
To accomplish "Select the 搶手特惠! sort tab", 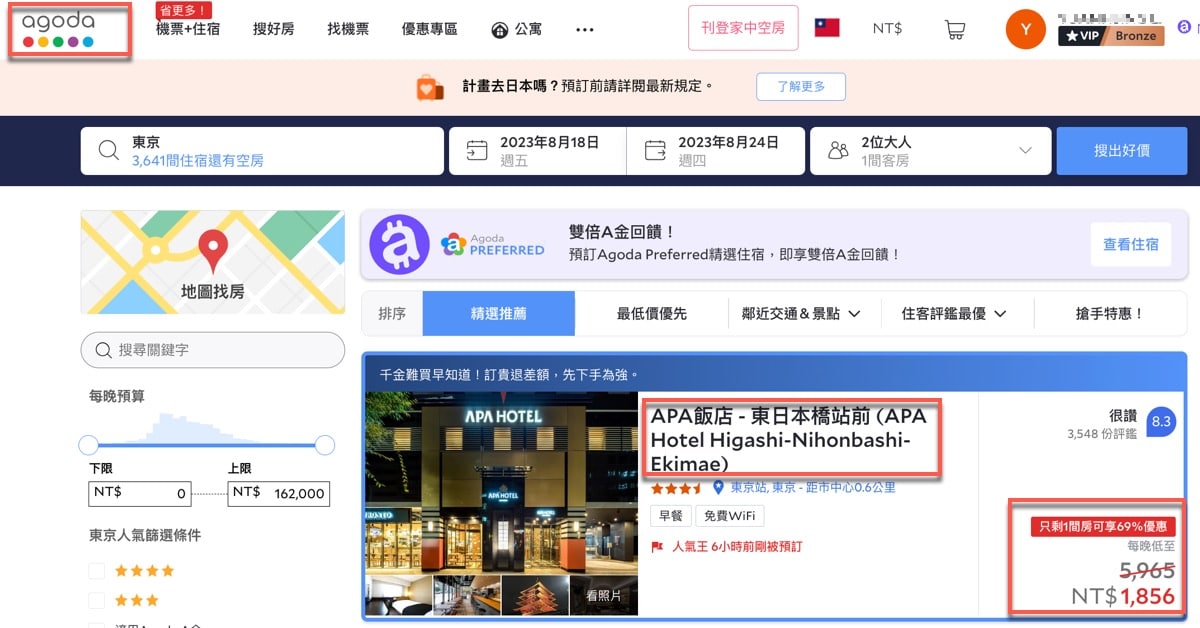I will (1110, 313).
